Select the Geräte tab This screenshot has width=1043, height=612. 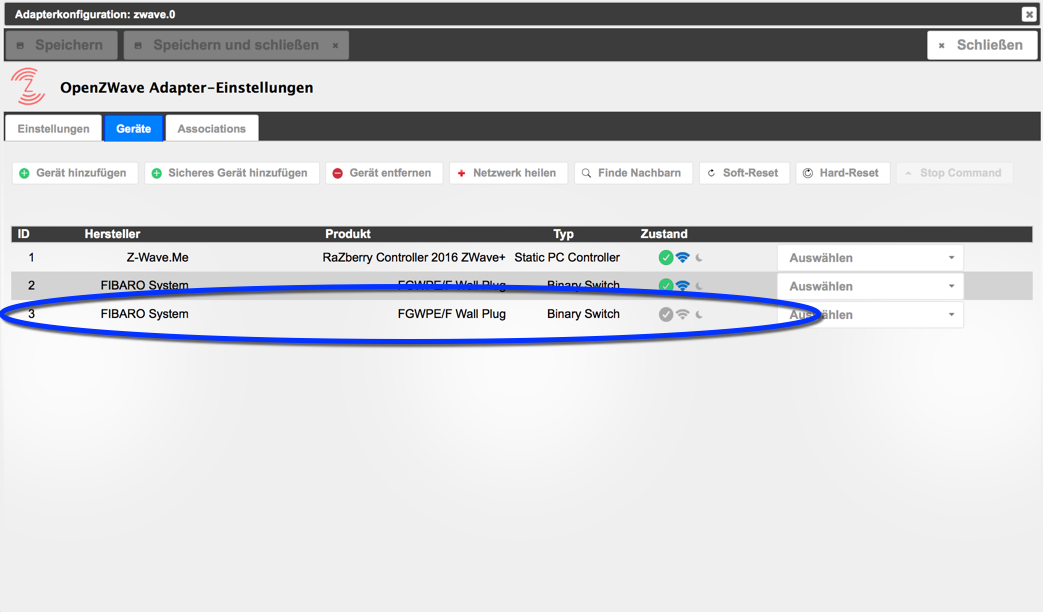point(134,128)
